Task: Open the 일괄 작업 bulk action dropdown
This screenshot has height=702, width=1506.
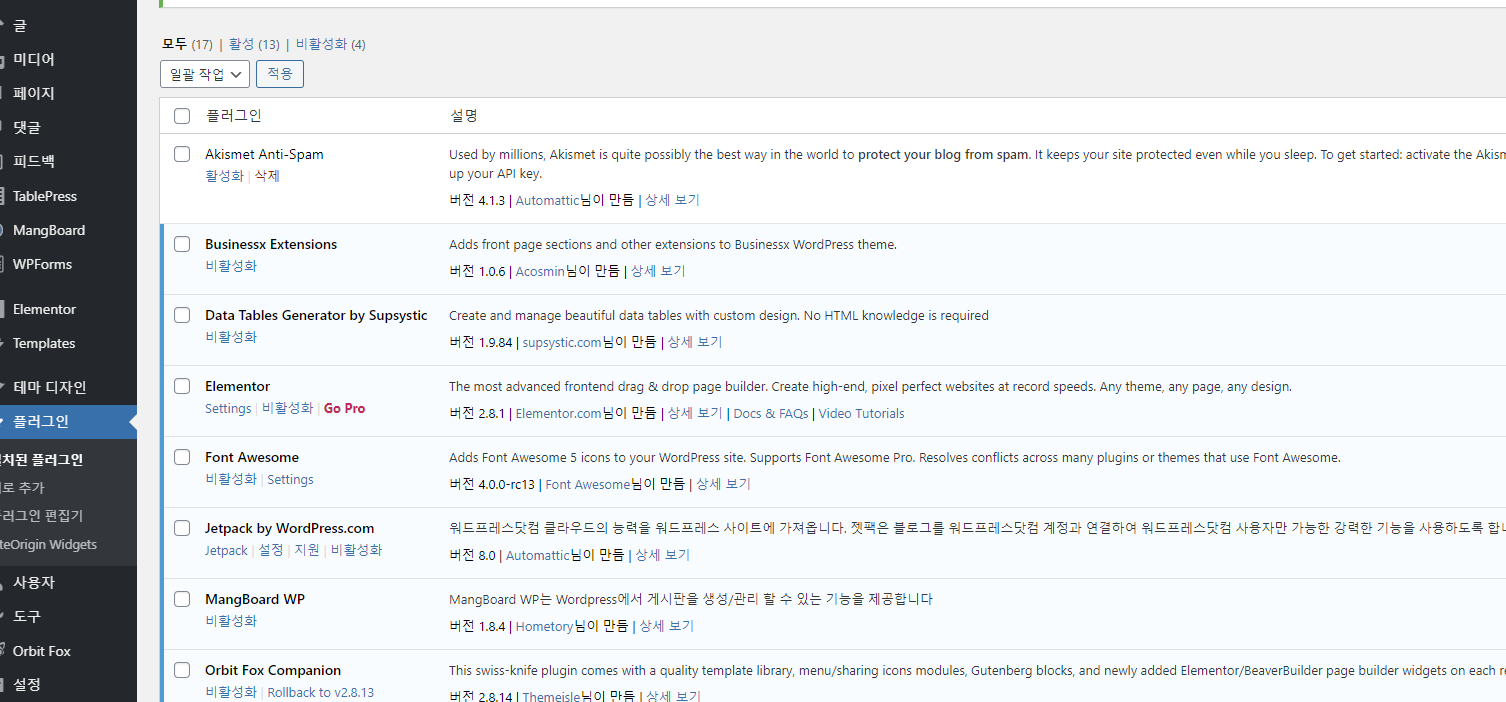Action: 205,74
